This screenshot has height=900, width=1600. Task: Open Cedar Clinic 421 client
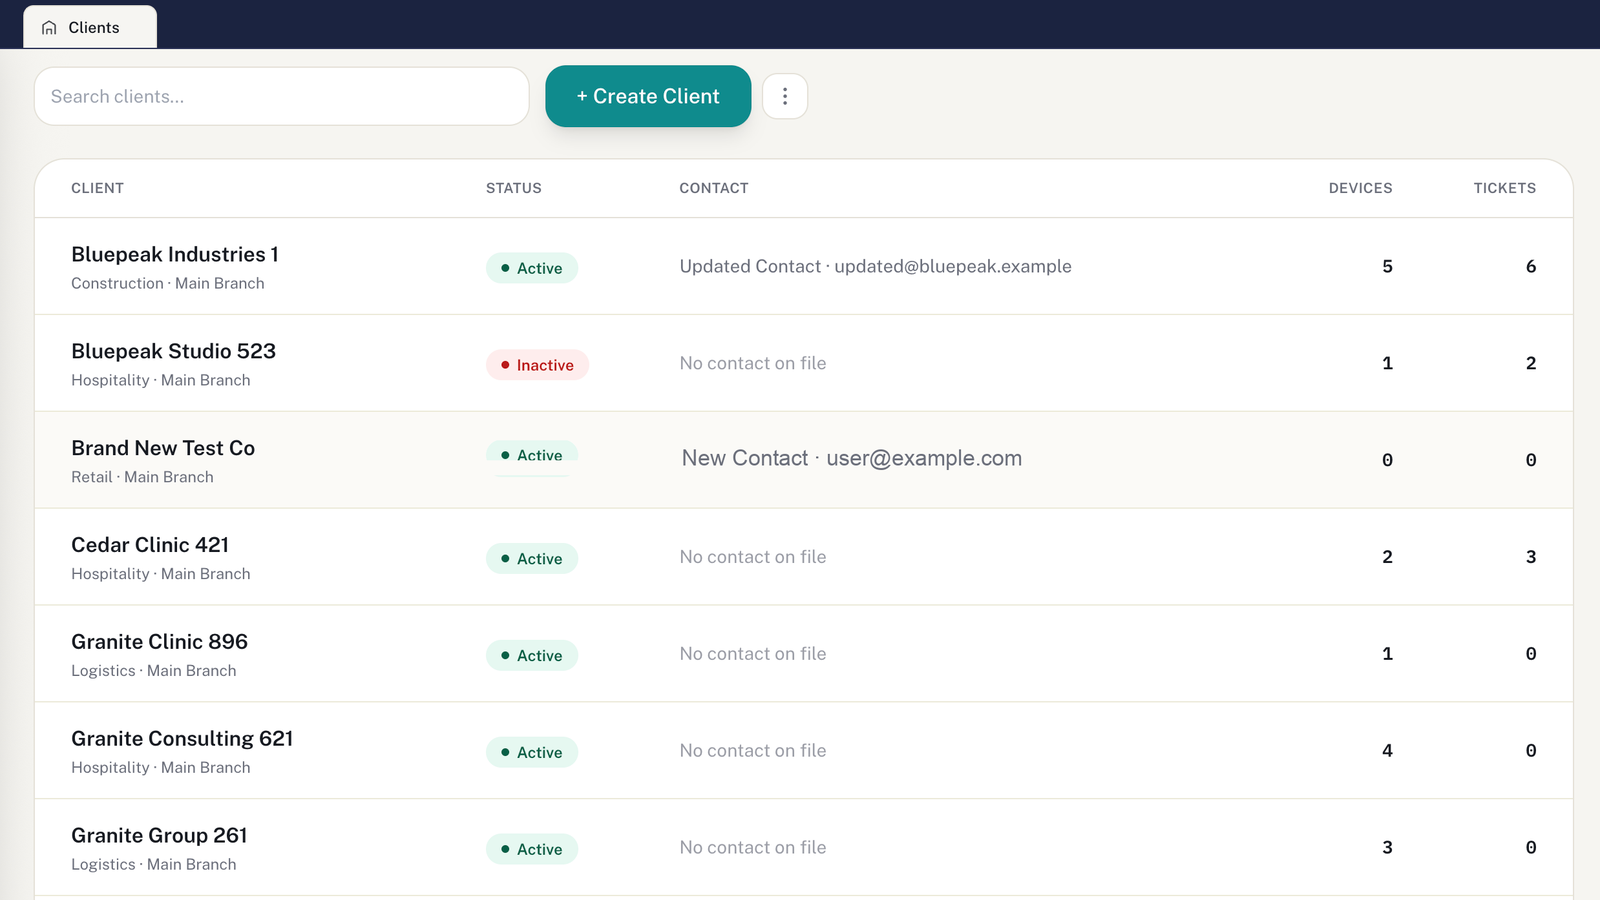point(150,545)
